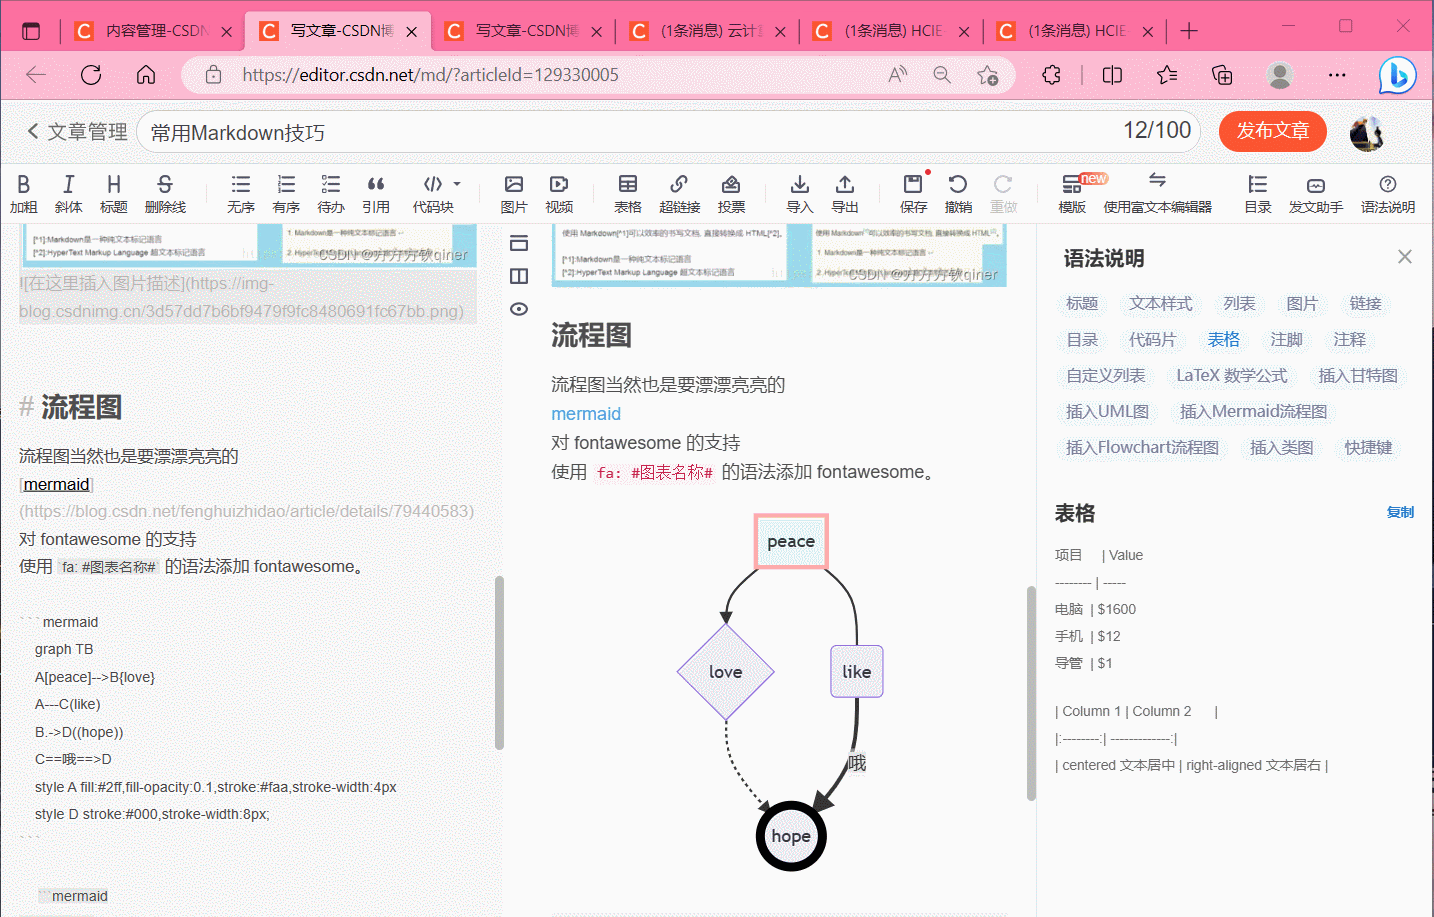Open browser favorites star list
This screenshot has height=917, width=1434.
click(1167, 74)
